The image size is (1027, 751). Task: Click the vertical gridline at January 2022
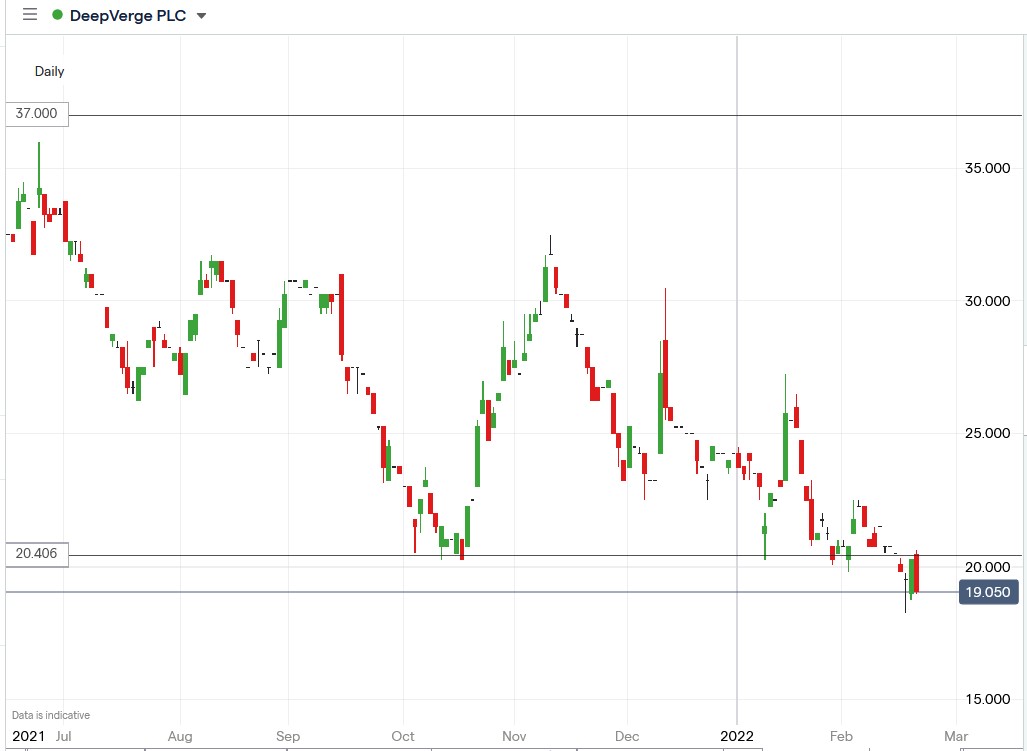(738, 400)
